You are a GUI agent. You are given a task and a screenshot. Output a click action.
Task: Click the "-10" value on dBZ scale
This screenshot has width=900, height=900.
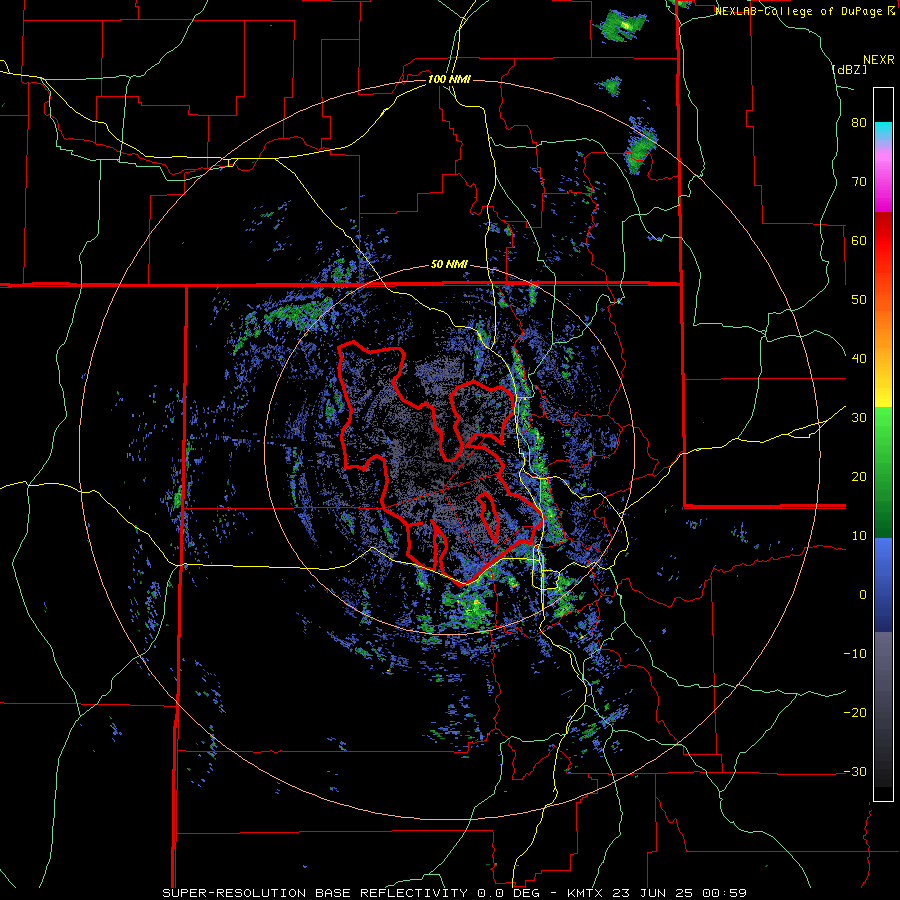[x=855, y=654]
